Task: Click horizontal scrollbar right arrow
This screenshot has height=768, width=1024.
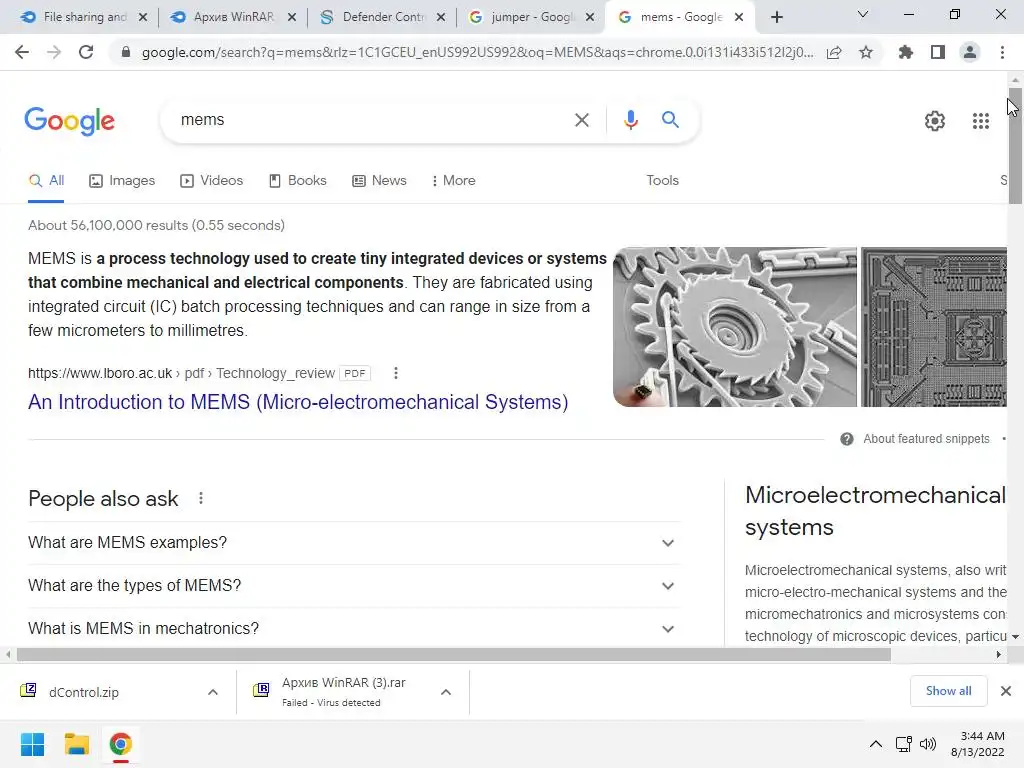Action: [999, 654]
